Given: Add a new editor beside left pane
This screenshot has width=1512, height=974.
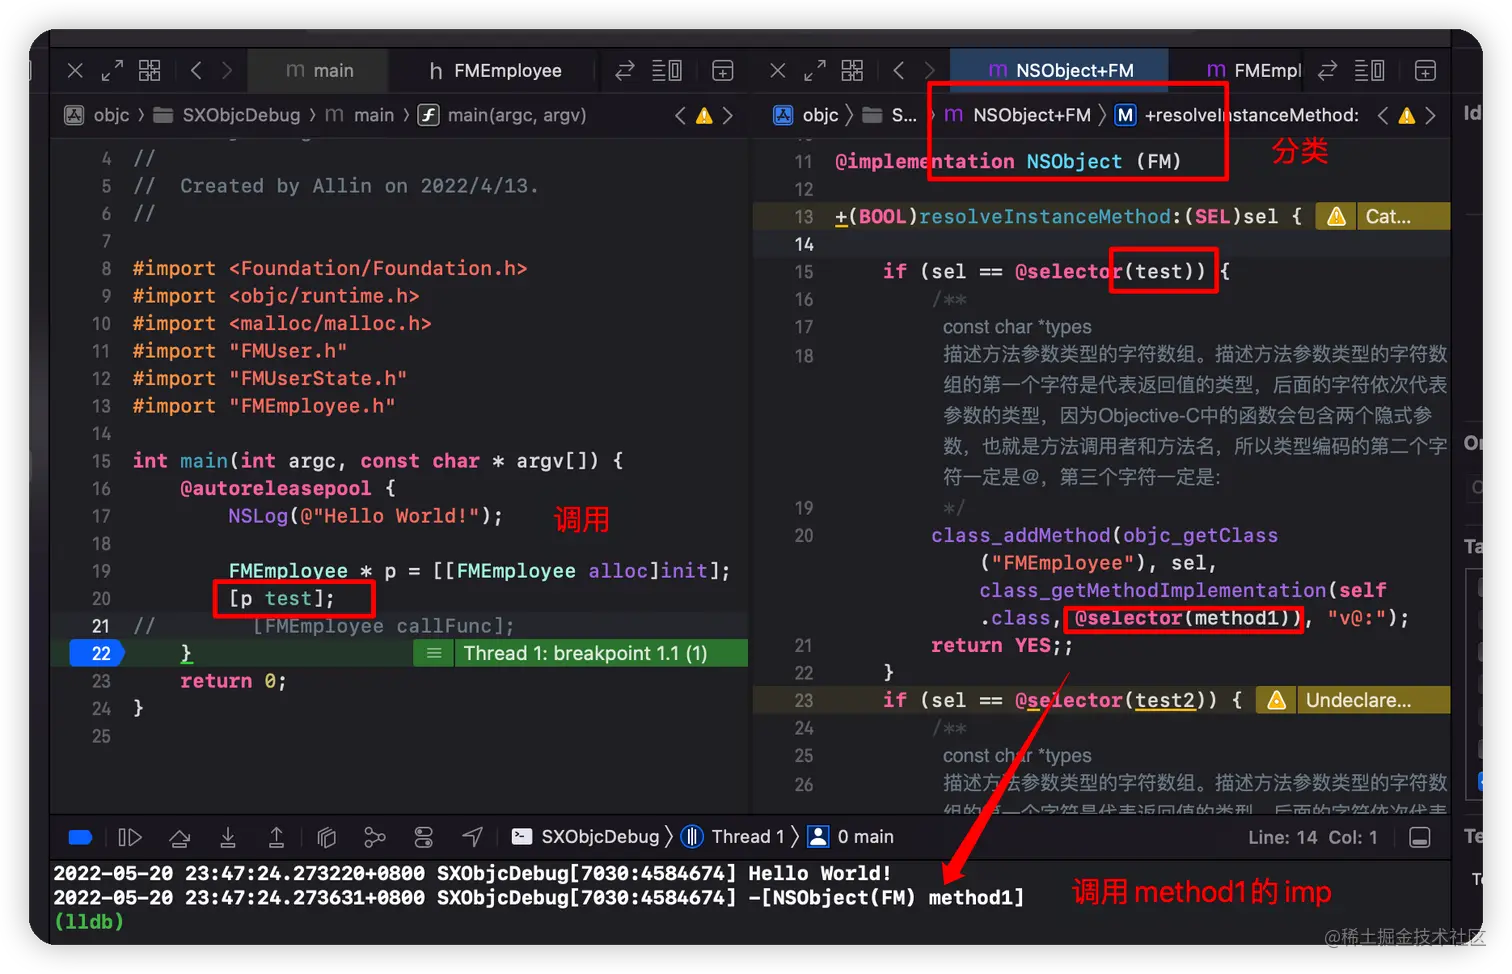Looking at the screenshot, I should click(723, 70).
